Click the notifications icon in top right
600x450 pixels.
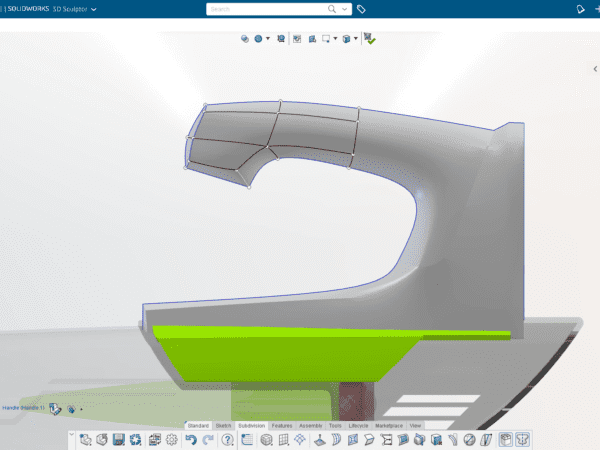click(579, 9)
